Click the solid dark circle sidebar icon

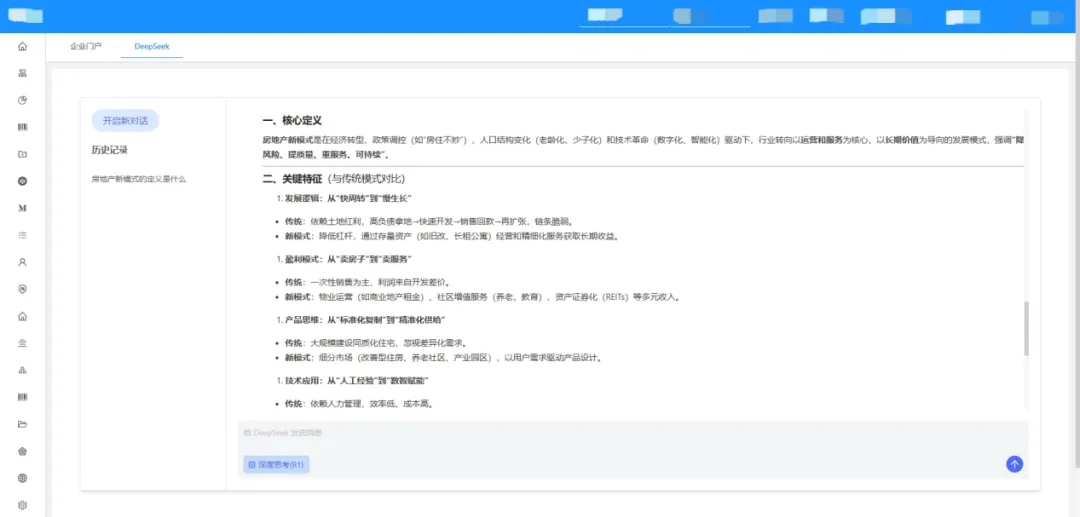[22, 181]
